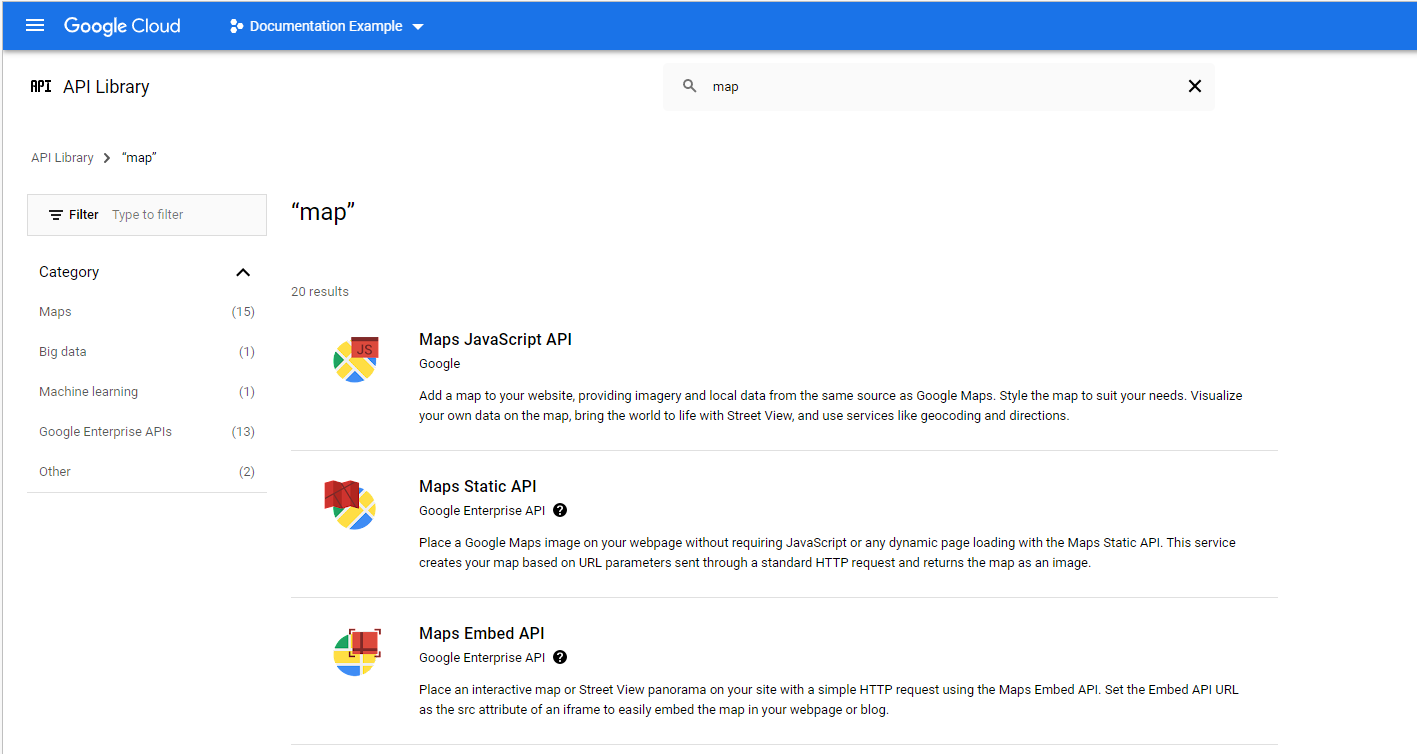This screenshot has width=1417, height=754.
Task: Click the Filter lines icon
Action: point(56,215)
